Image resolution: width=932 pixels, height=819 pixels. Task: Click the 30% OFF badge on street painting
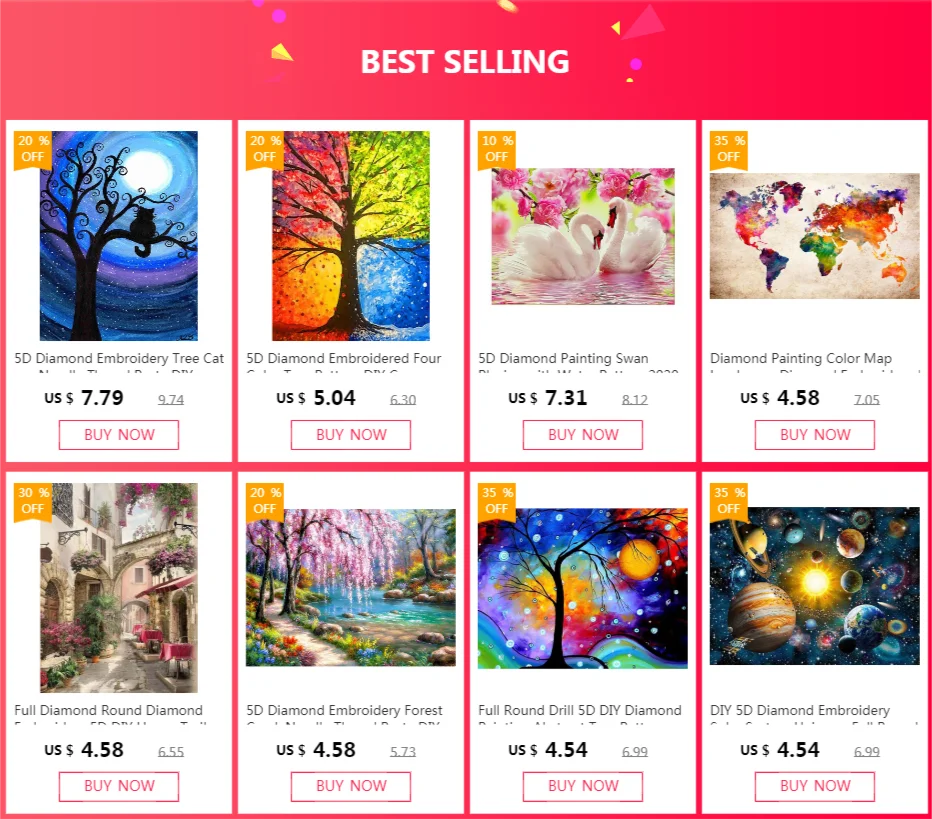[x=33, y=501]
